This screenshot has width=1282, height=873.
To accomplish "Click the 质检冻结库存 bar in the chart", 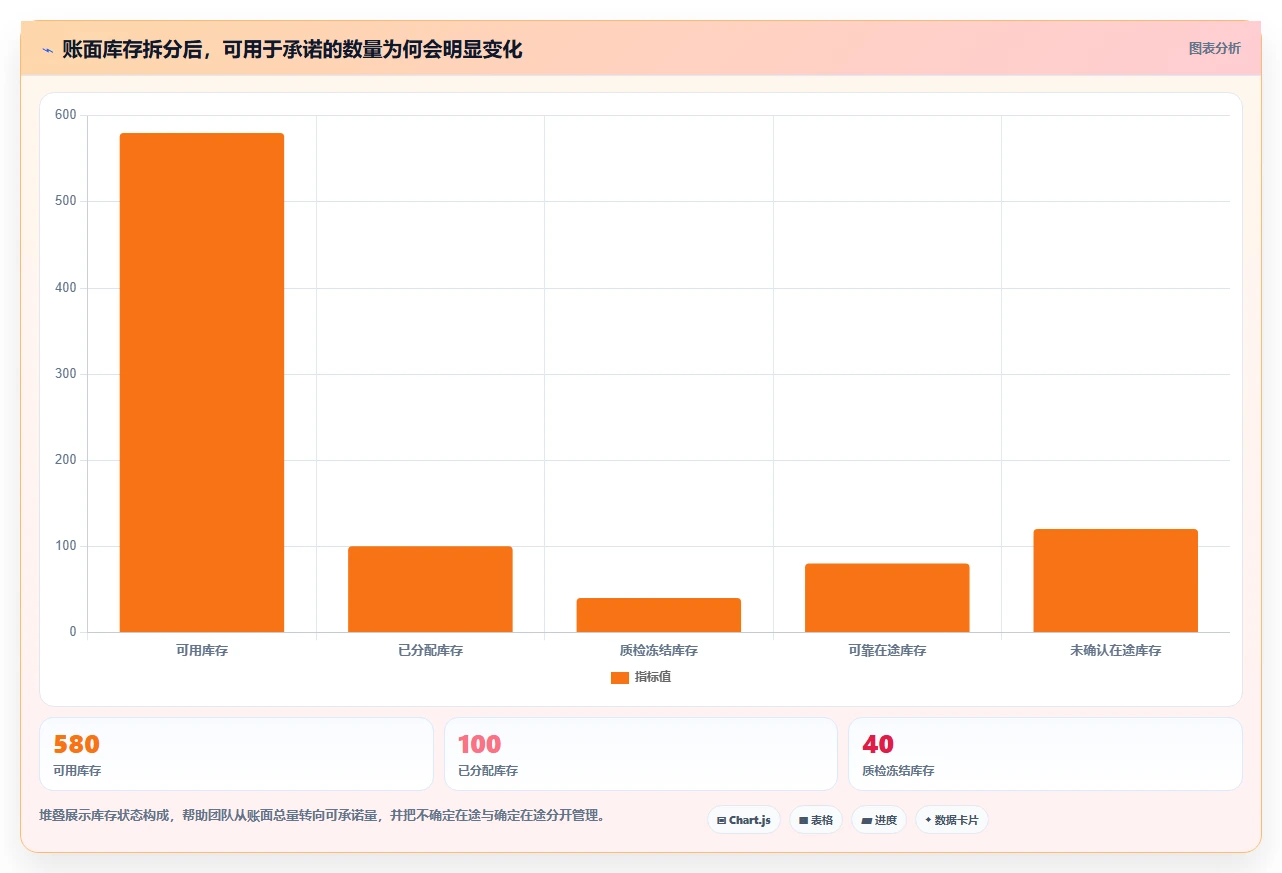I will tap(659, 615).
